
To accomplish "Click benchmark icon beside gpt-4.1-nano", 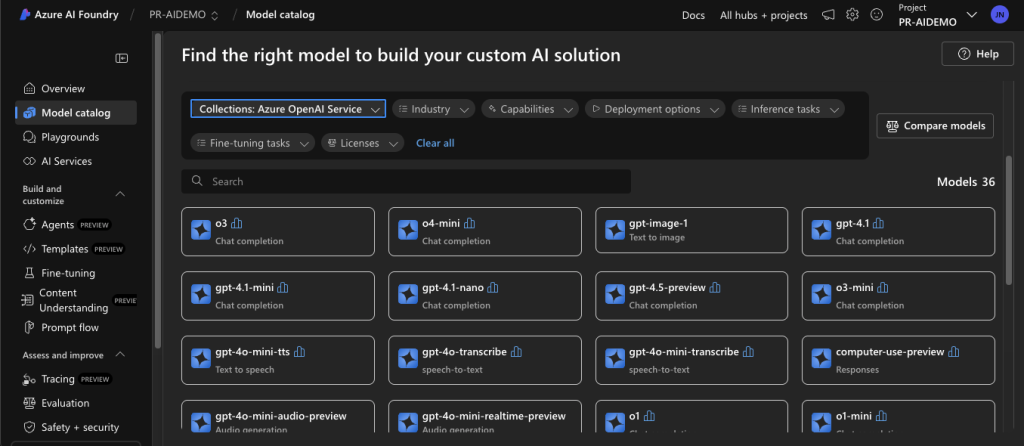I will point(493,287).
